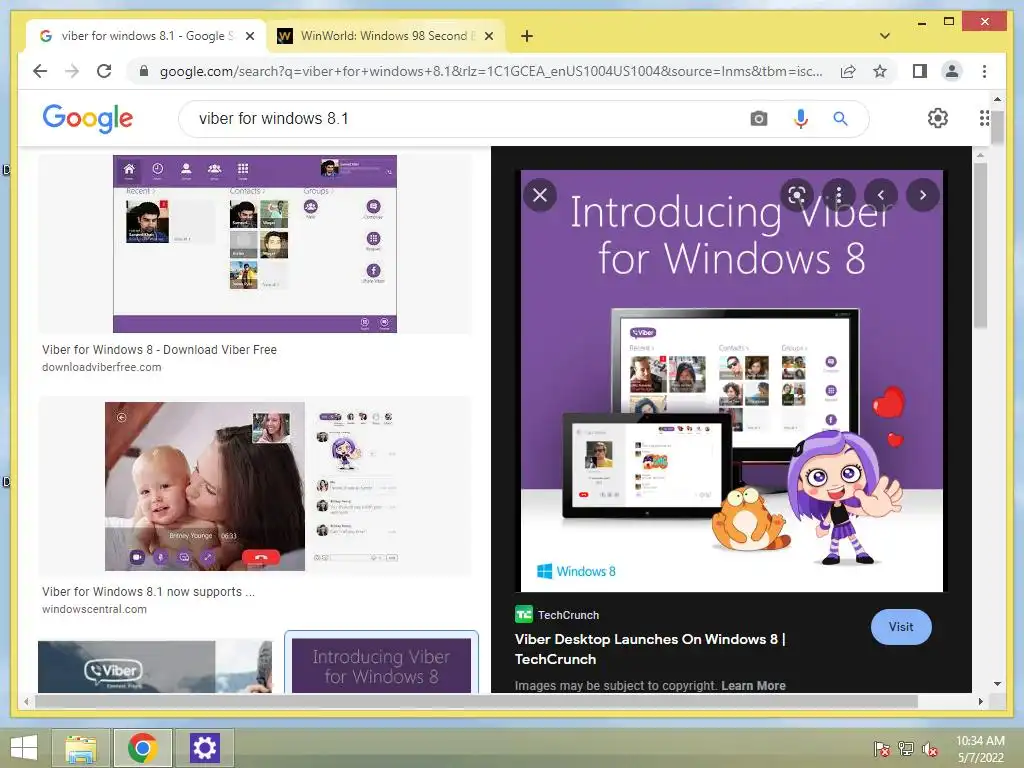
Task: Open Action Center flag in system tray
Action: [882, 749]
